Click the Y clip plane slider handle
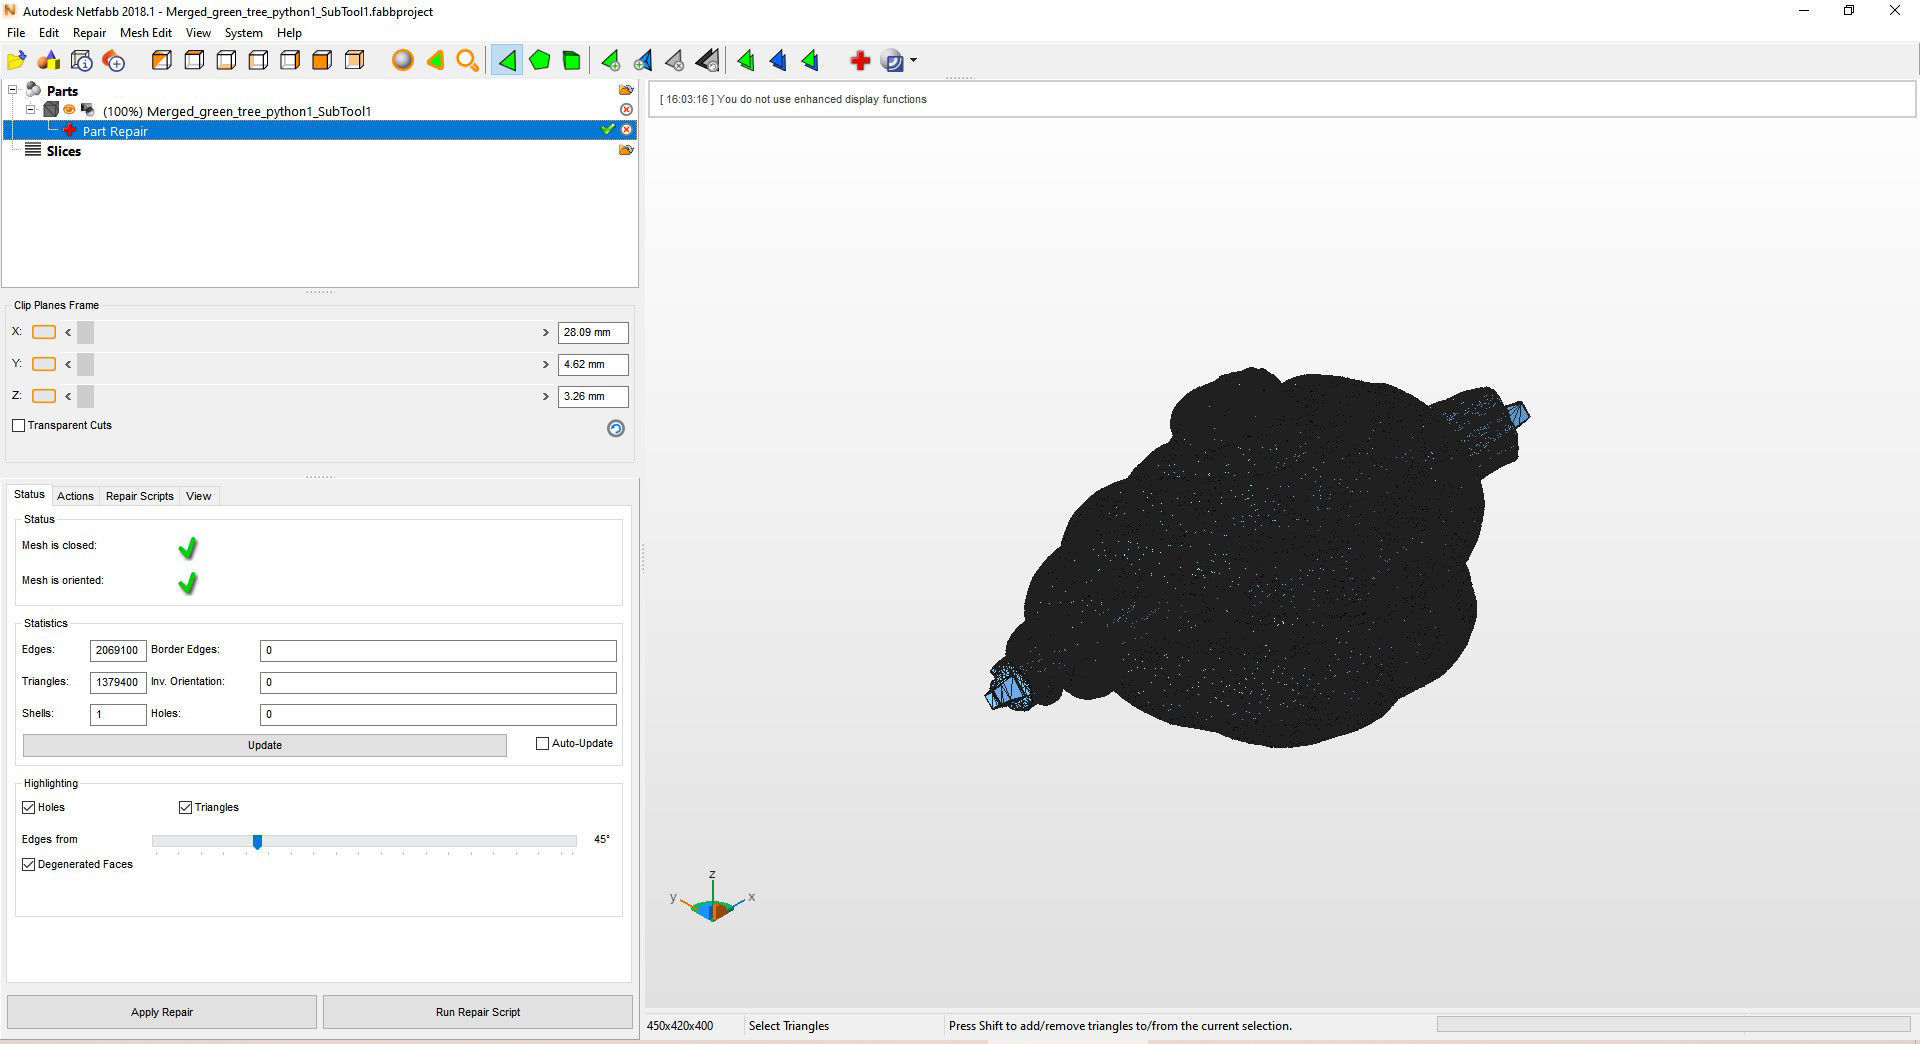 [85, 364]
